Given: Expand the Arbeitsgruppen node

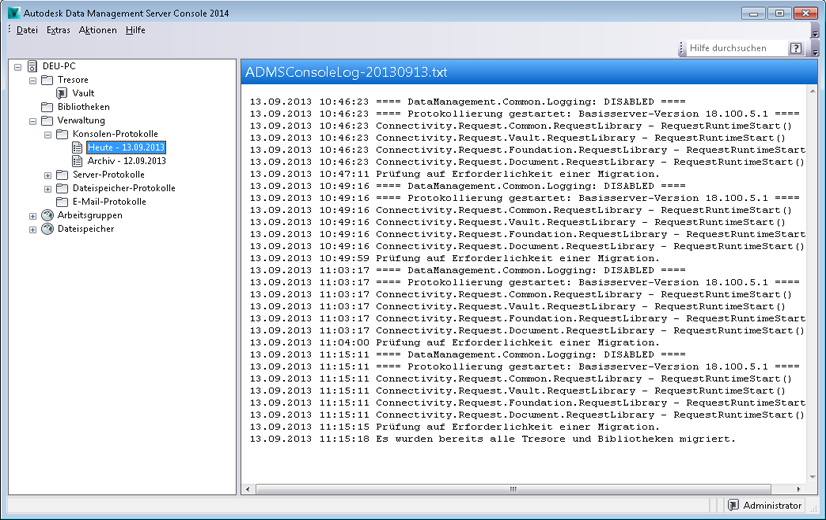Looking at the screenshot, I should (x=33, y=216).
